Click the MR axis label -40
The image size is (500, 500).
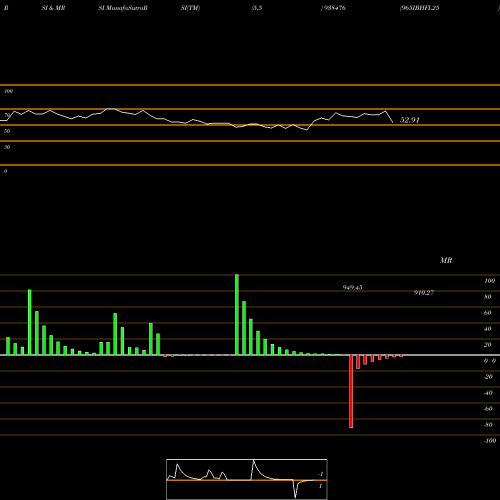click(488, 393)
